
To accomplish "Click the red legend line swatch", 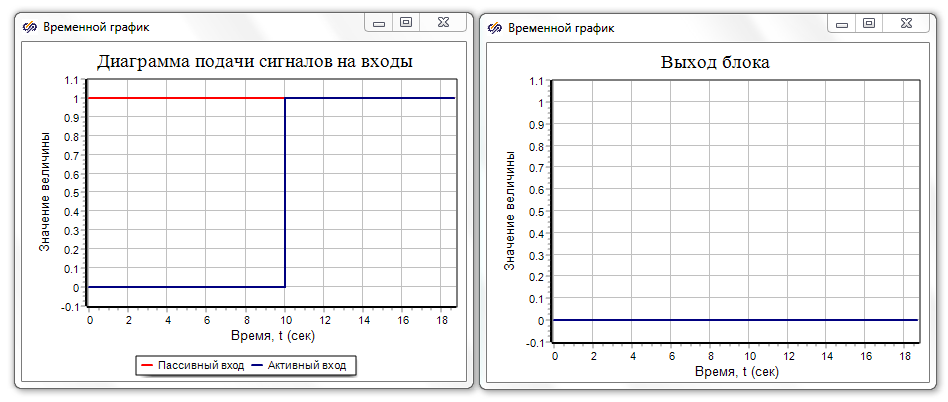I will click(x=147, y=366).
